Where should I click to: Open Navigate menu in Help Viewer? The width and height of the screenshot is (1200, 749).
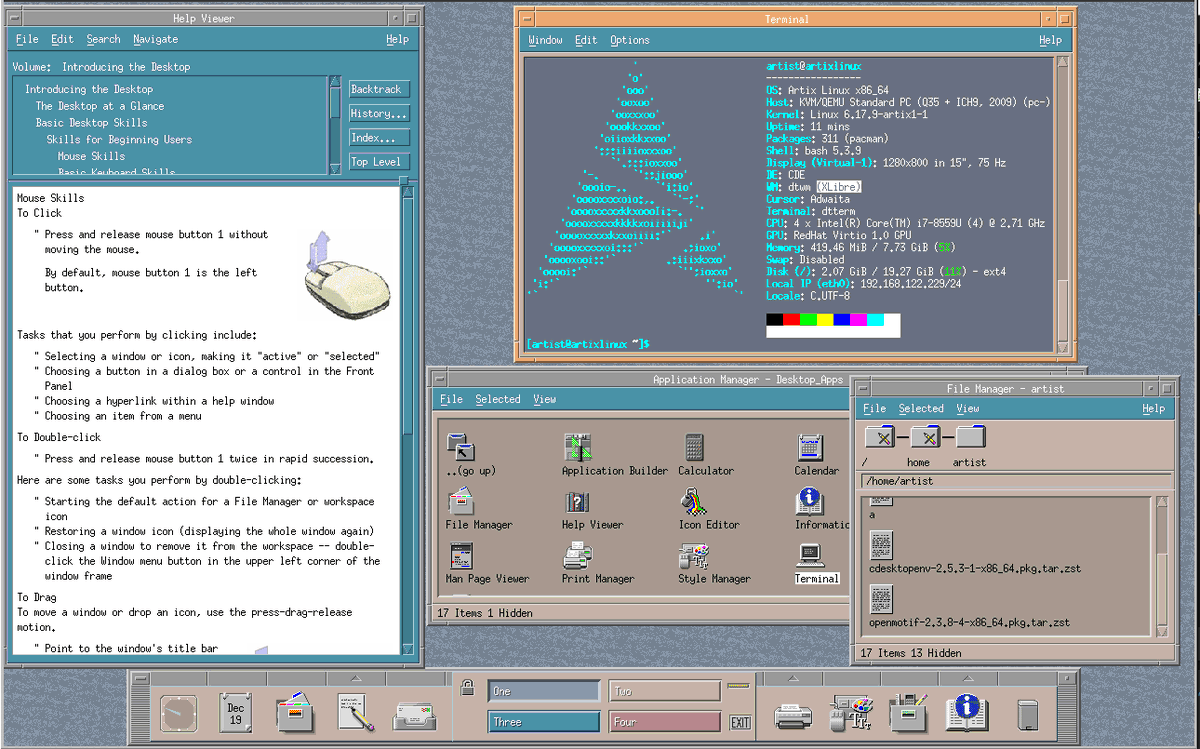click(155, 39)
